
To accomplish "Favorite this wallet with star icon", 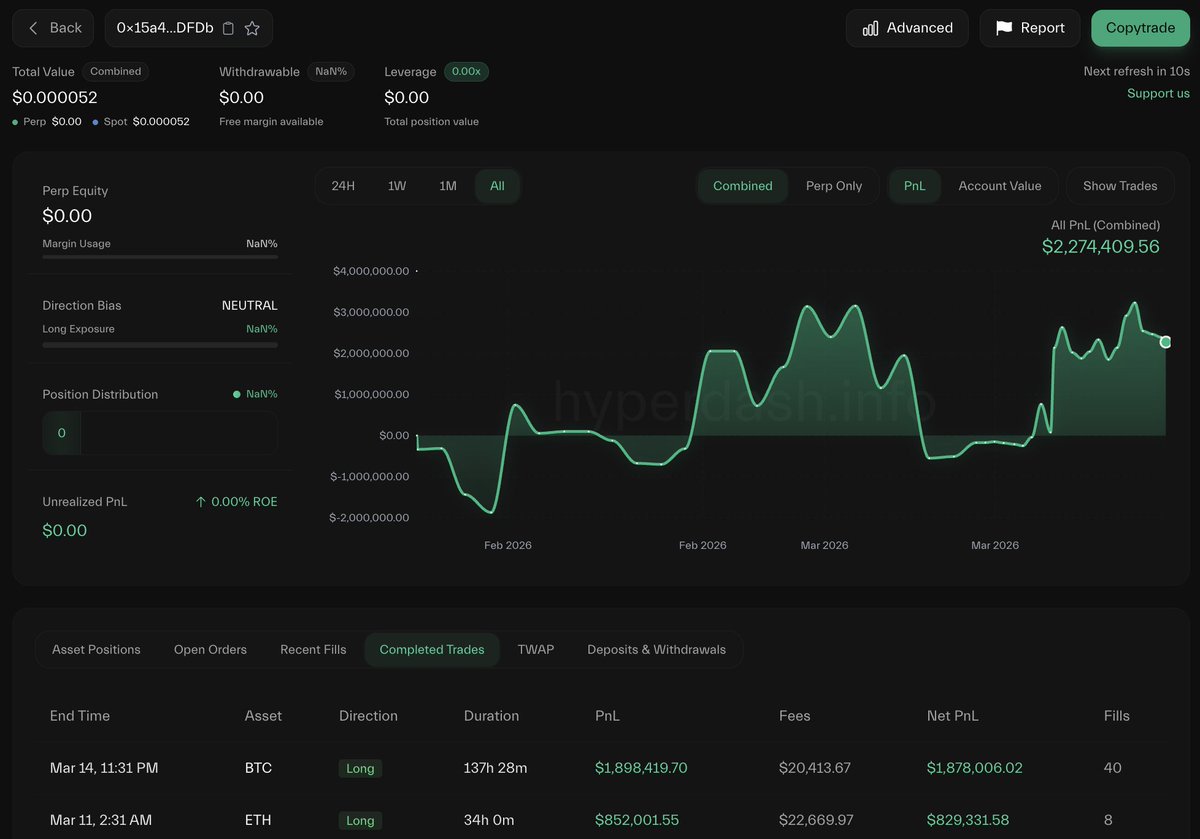I will pyautogui.click(x=252, y=28).
